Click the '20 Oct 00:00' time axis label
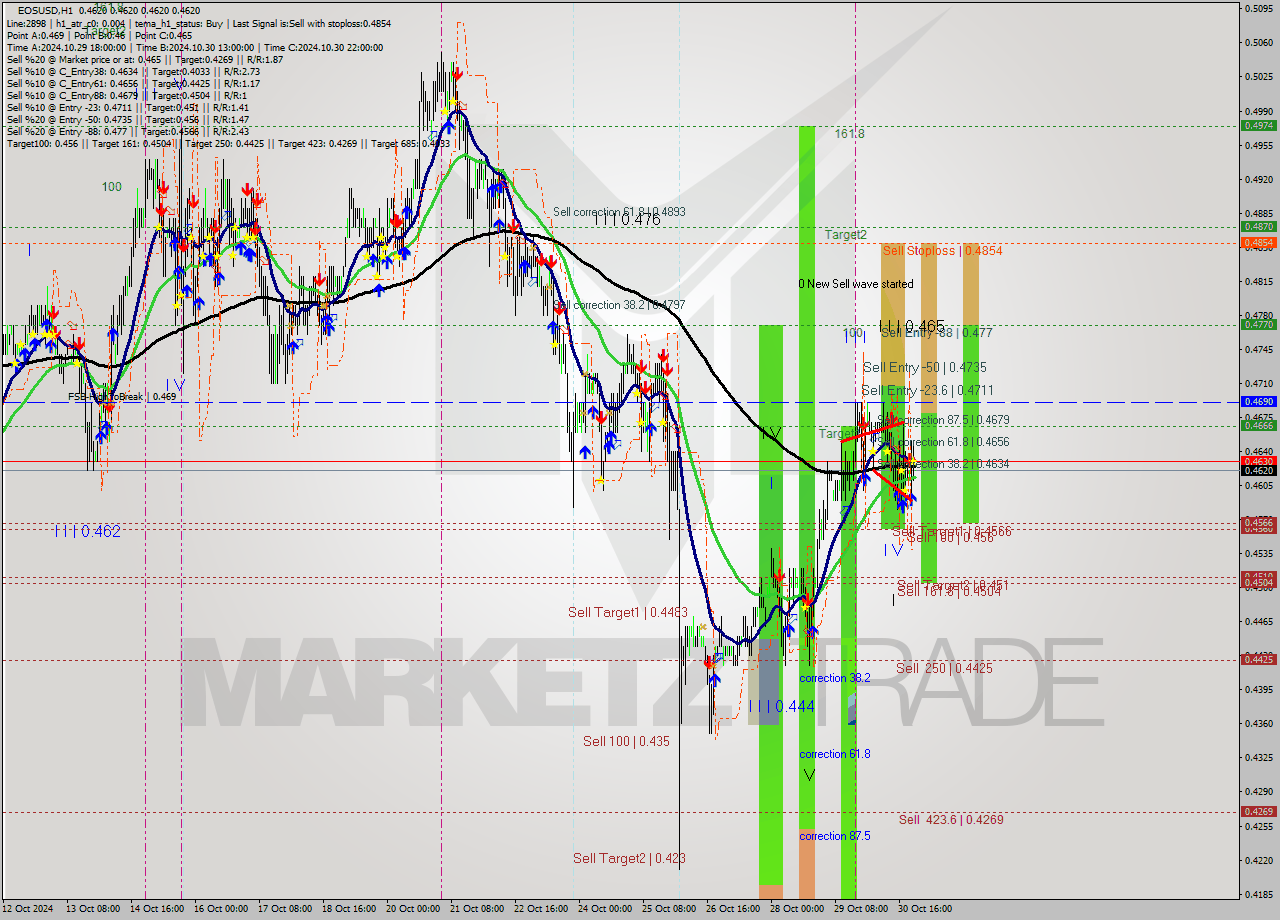The height and width of the screenshot is (920, 1280). pos(413,909)
